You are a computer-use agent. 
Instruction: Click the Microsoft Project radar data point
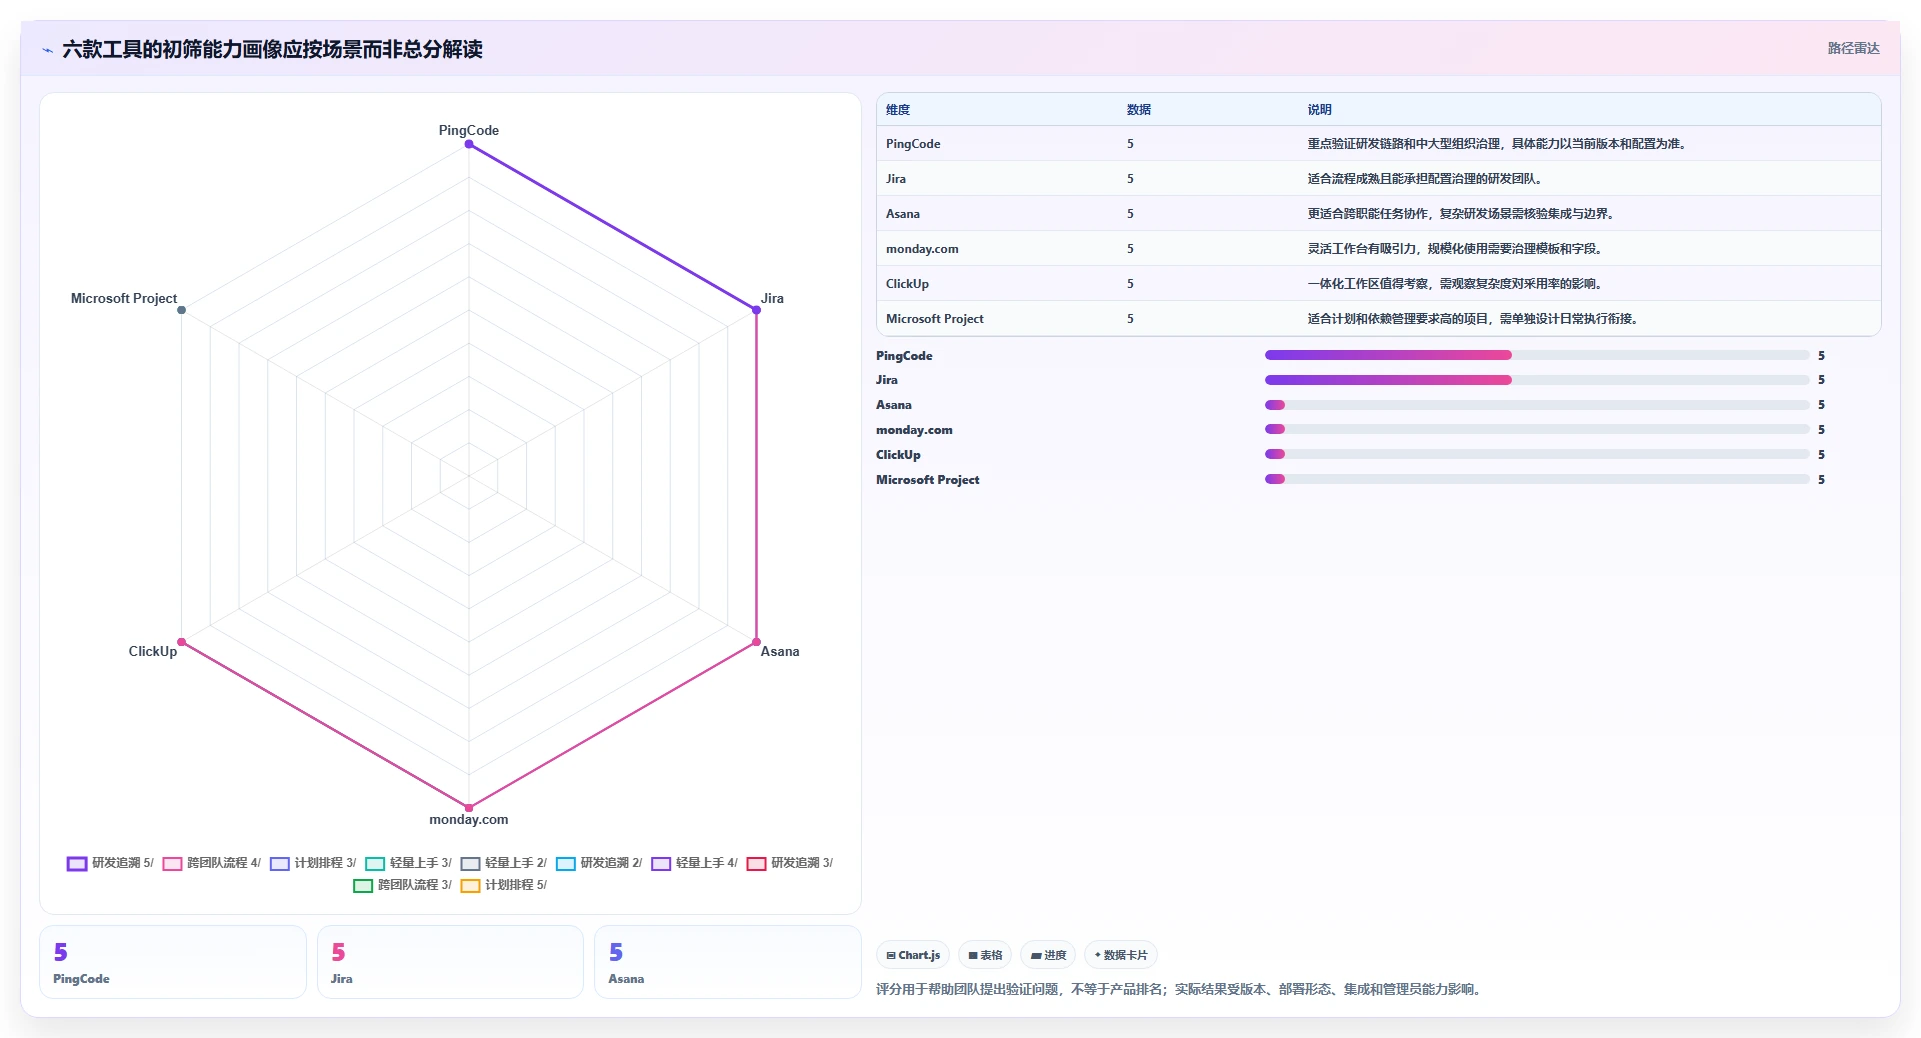tap(181, 310)
